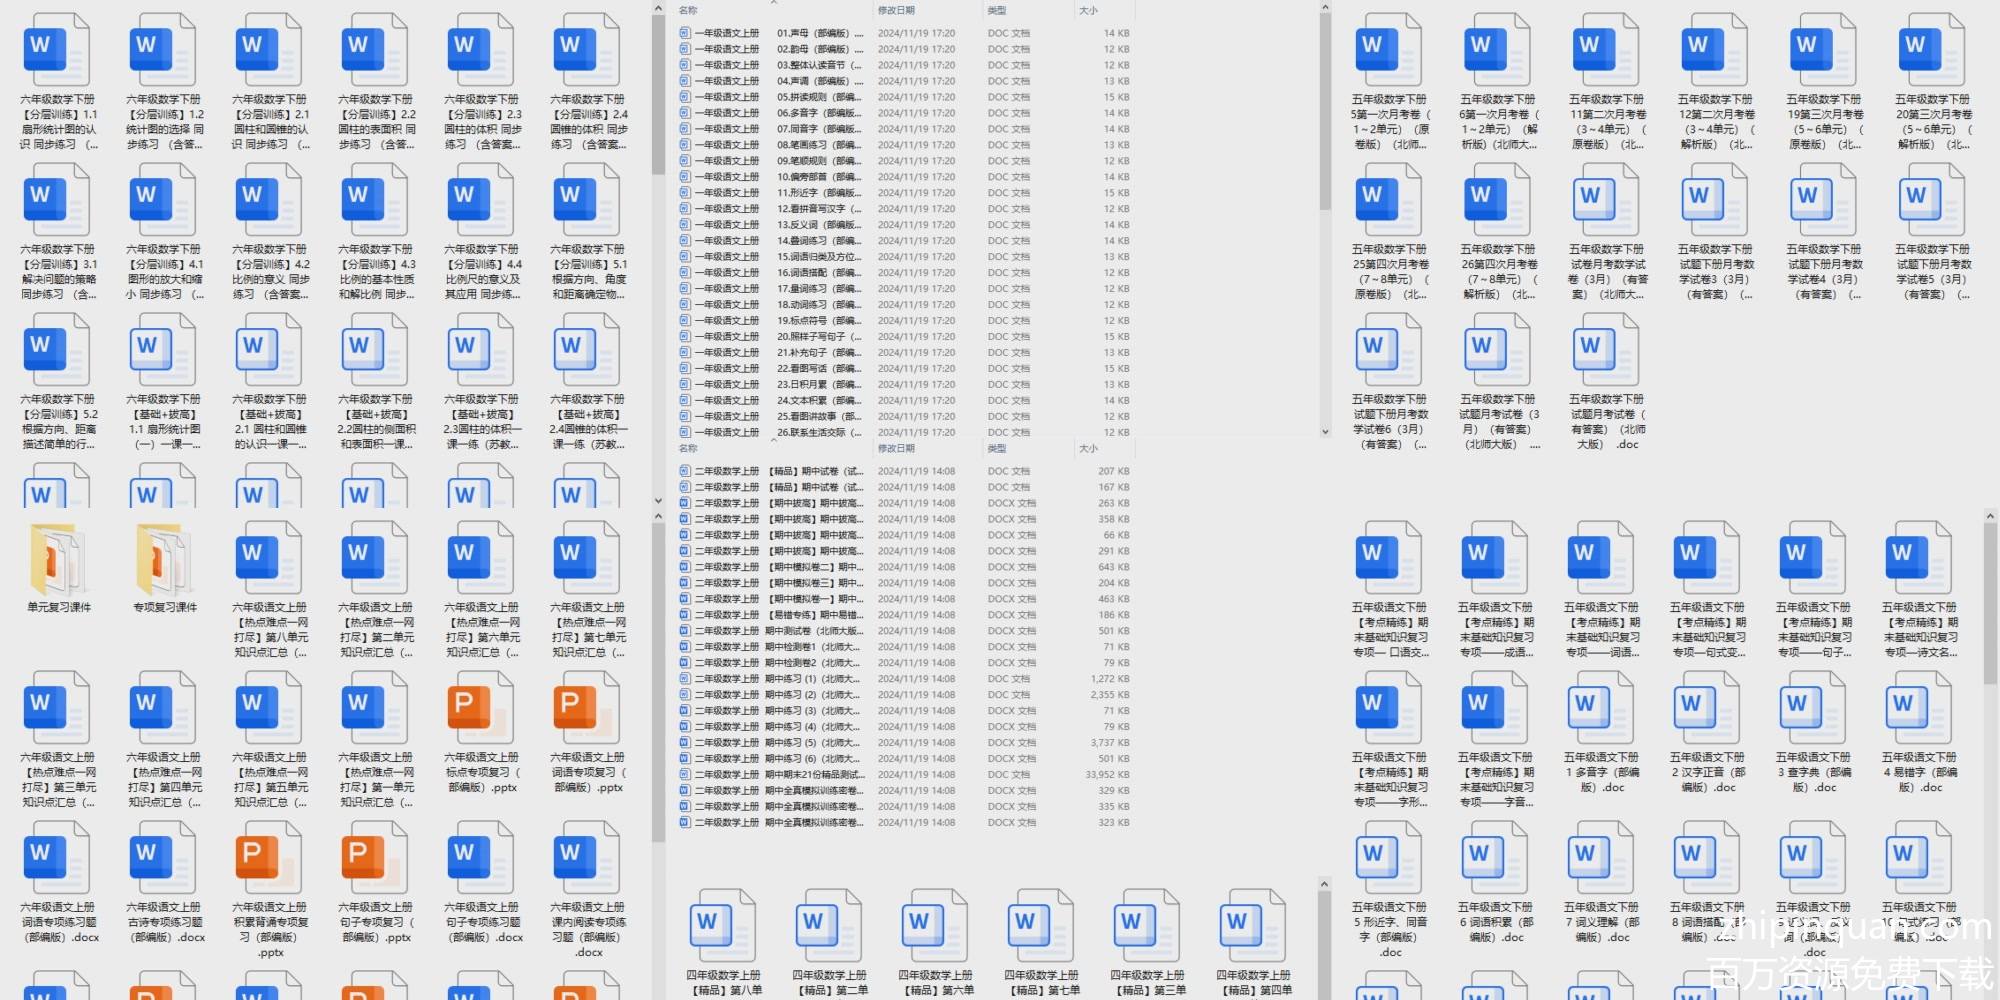Select 二年级数学上册 期中期末21份精品测试 file row

pos(770,775)
